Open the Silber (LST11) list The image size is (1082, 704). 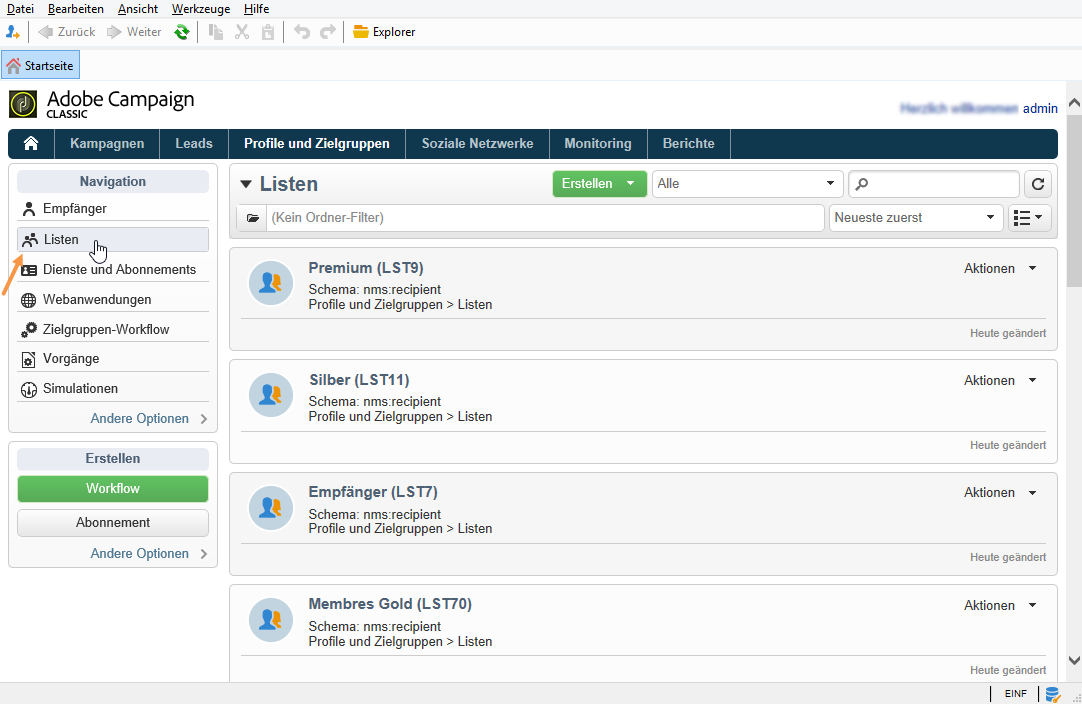pos(359,380)
